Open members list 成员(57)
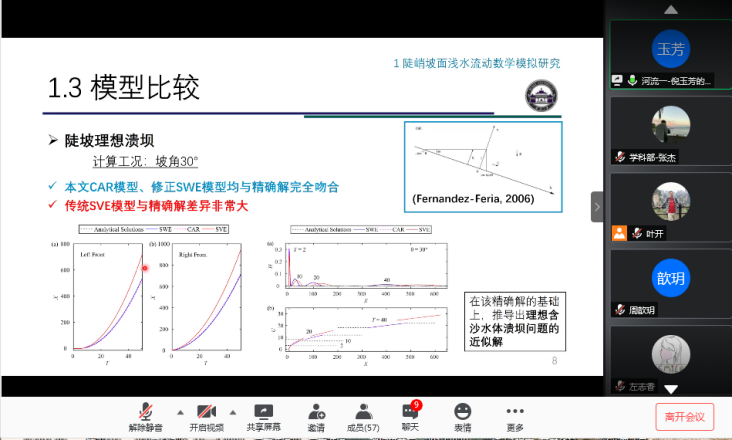 click(x=361, y=412)
